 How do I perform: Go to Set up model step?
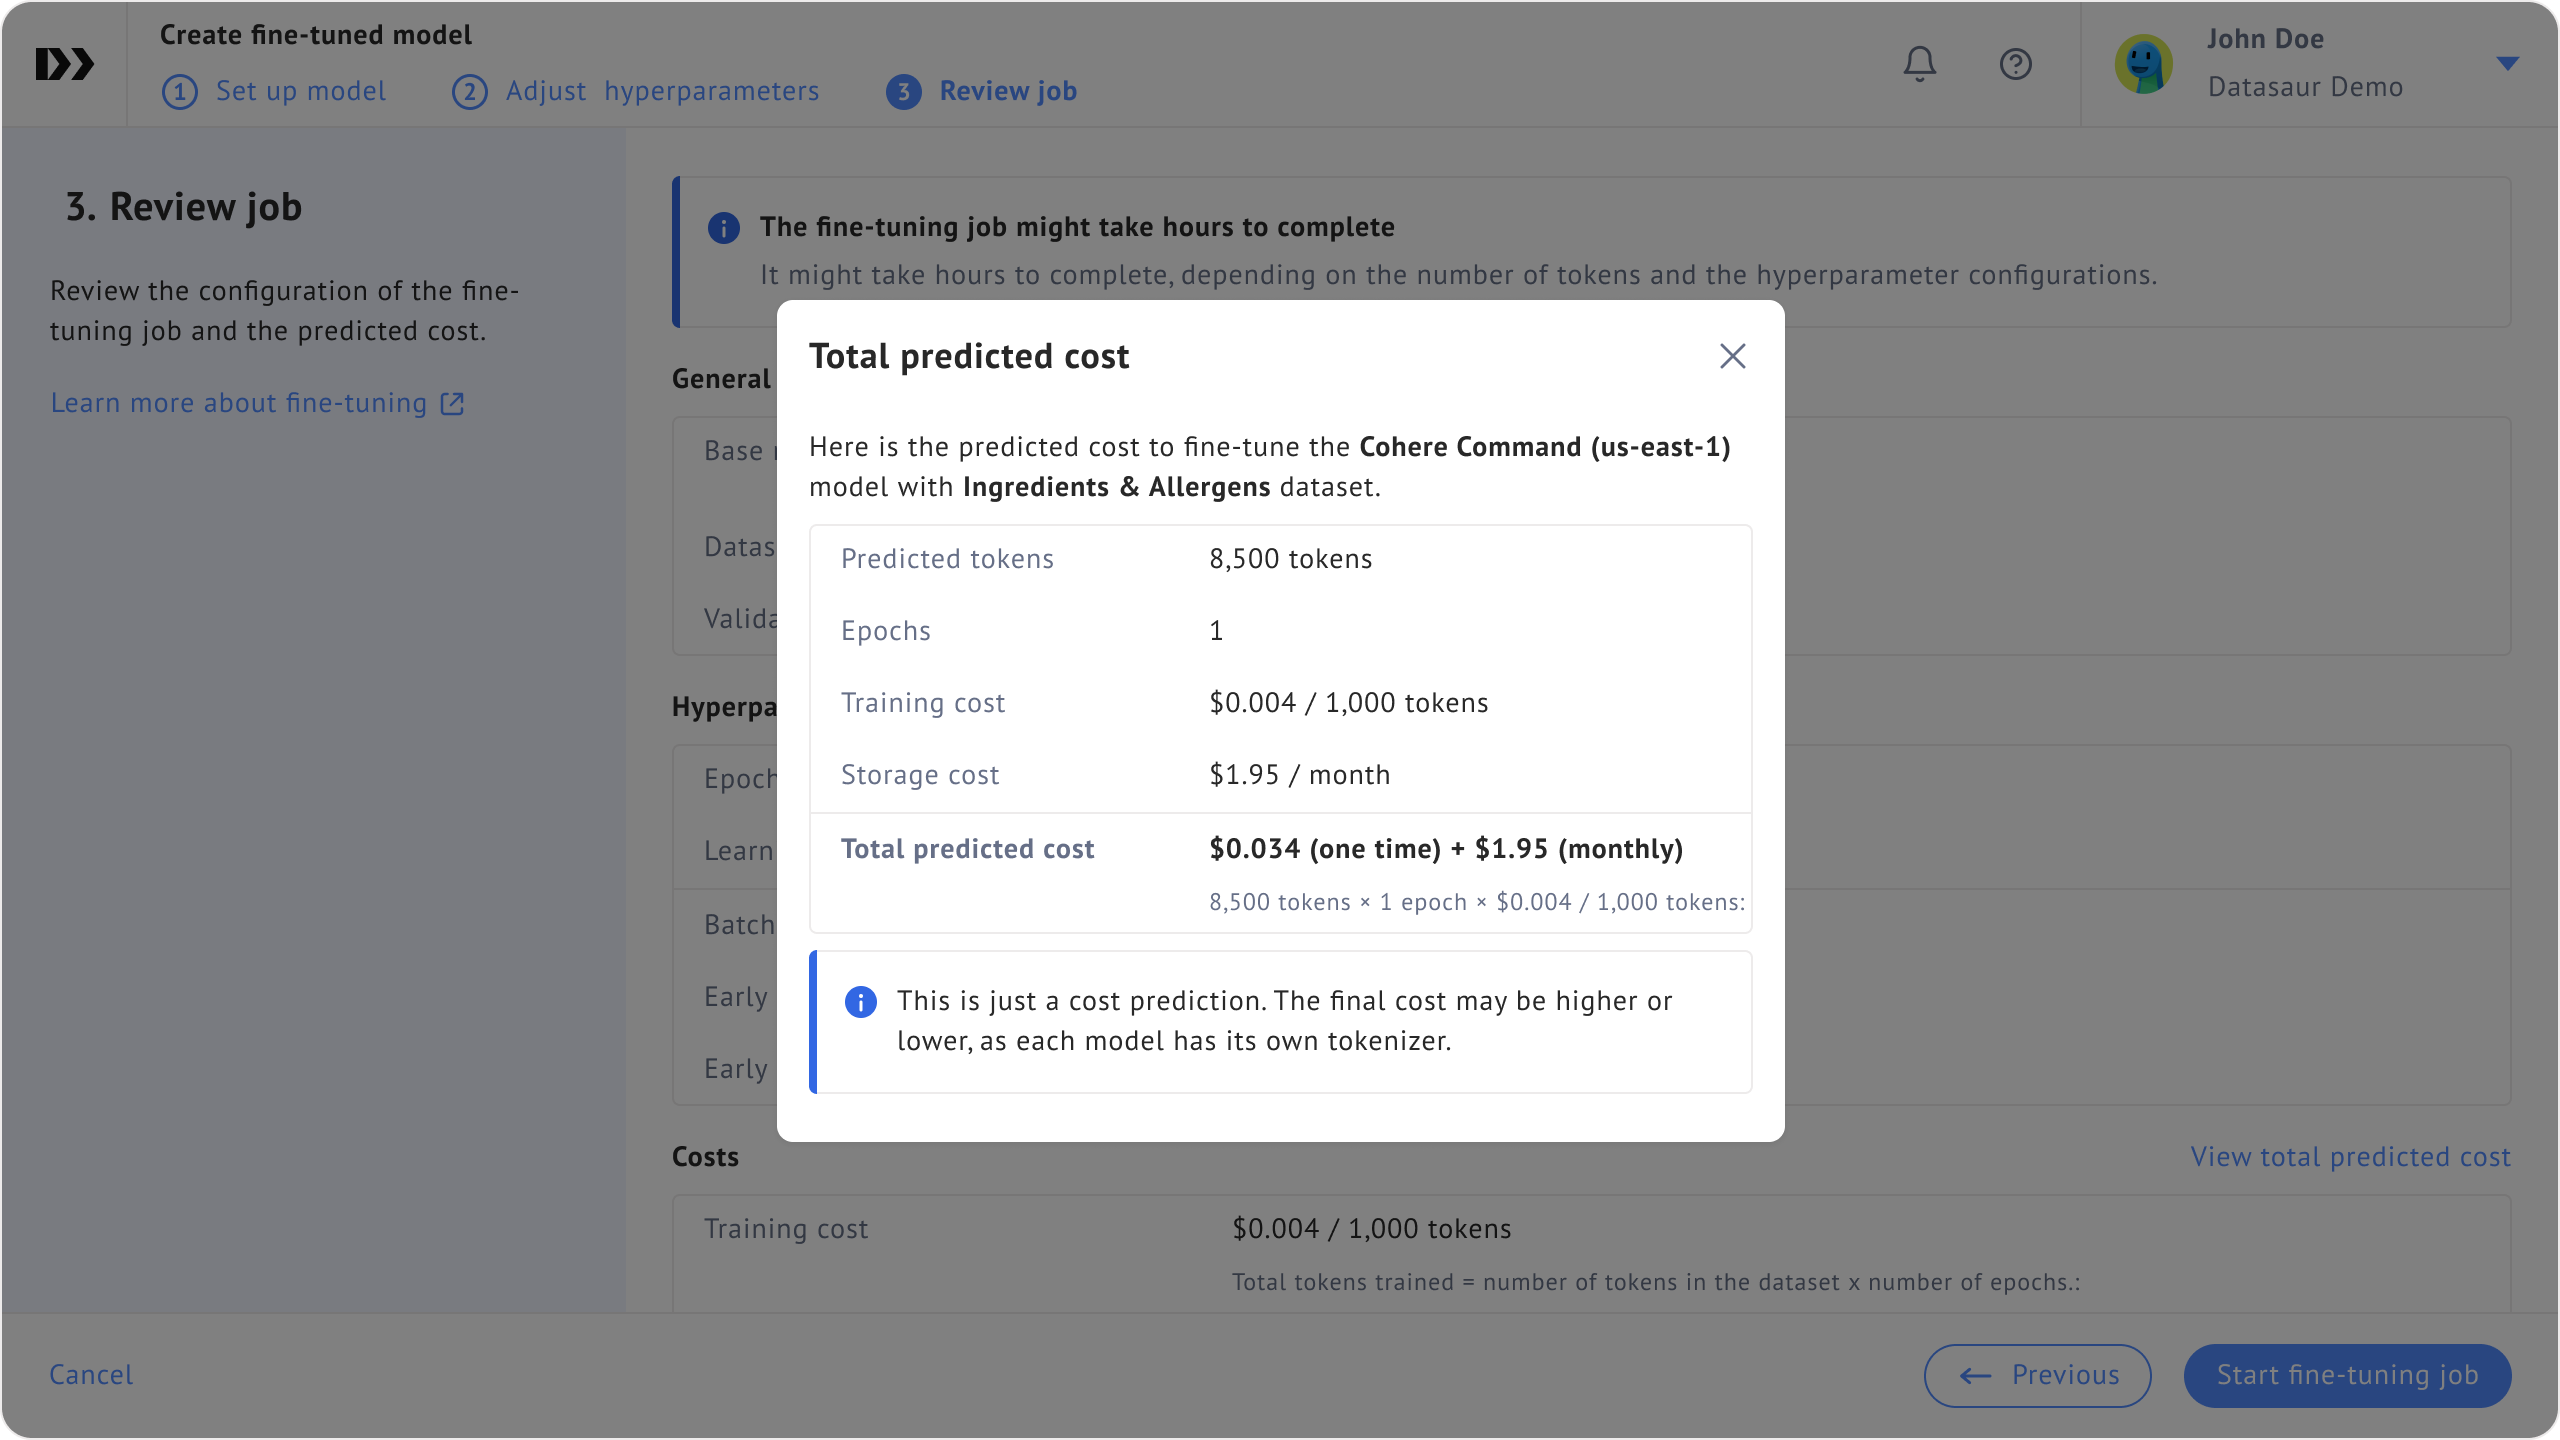click(300, 91)
